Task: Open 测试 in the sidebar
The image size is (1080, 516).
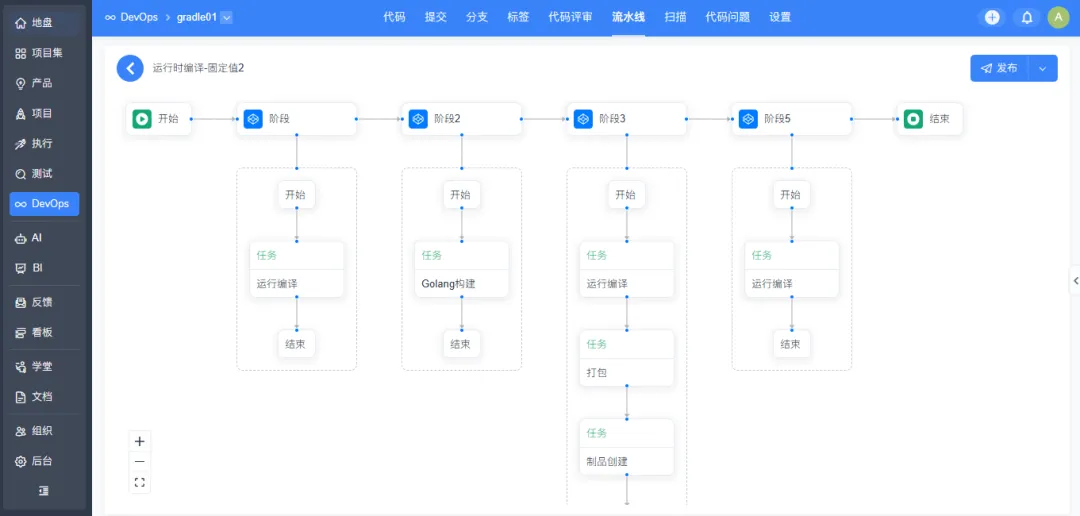Action: [x=44, y=174]
